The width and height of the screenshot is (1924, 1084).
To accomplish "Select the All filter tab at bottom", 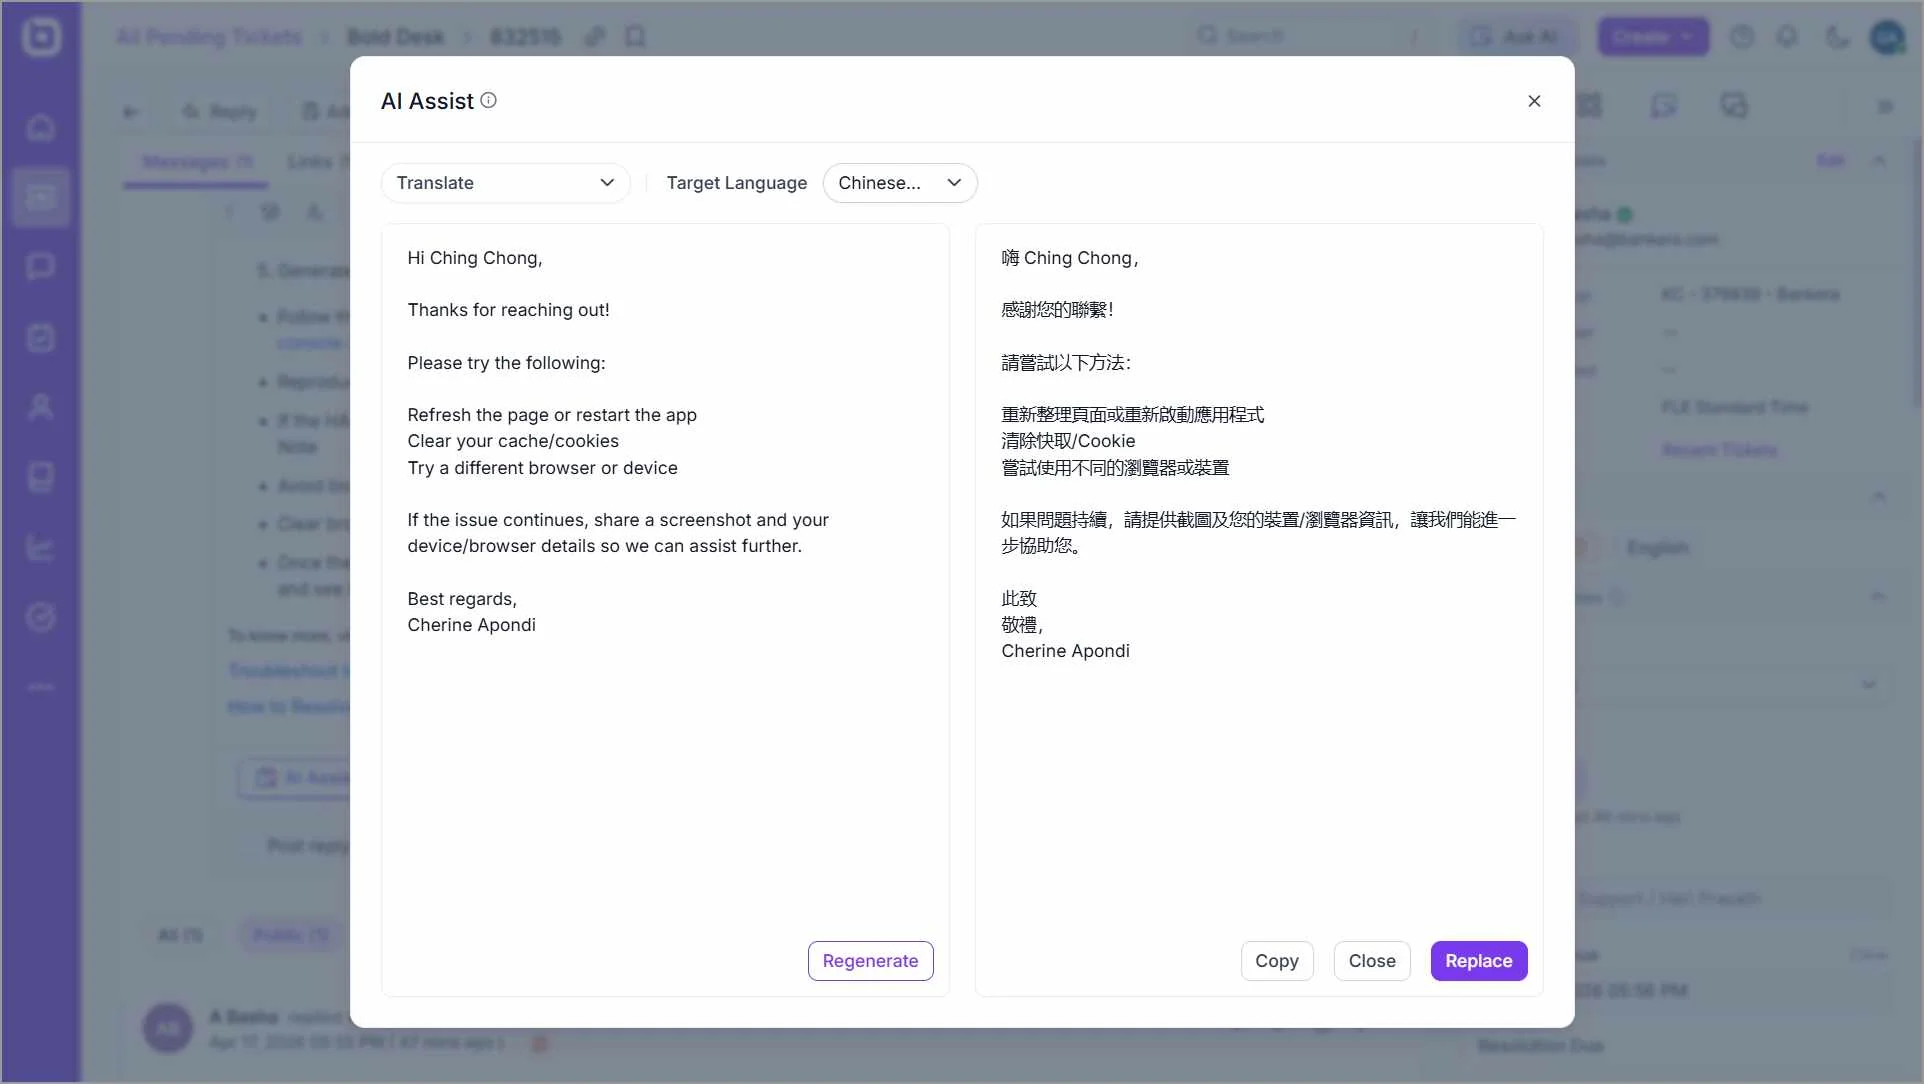I will [x=180, y=935].
